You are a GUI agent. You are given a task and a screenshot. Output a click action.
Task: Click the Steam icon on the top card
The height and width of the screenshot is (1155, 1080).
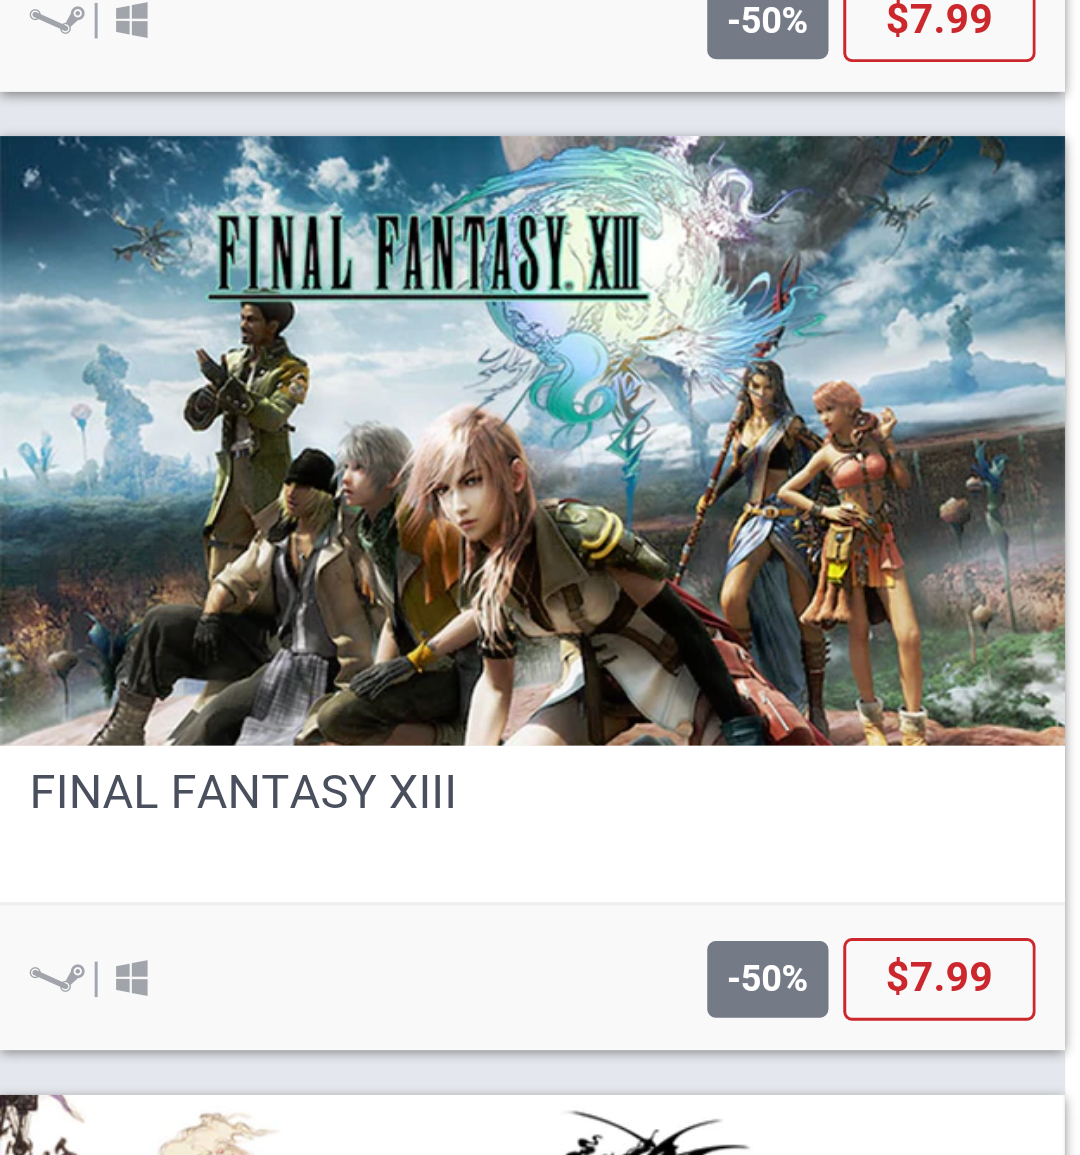pos(57,20)
